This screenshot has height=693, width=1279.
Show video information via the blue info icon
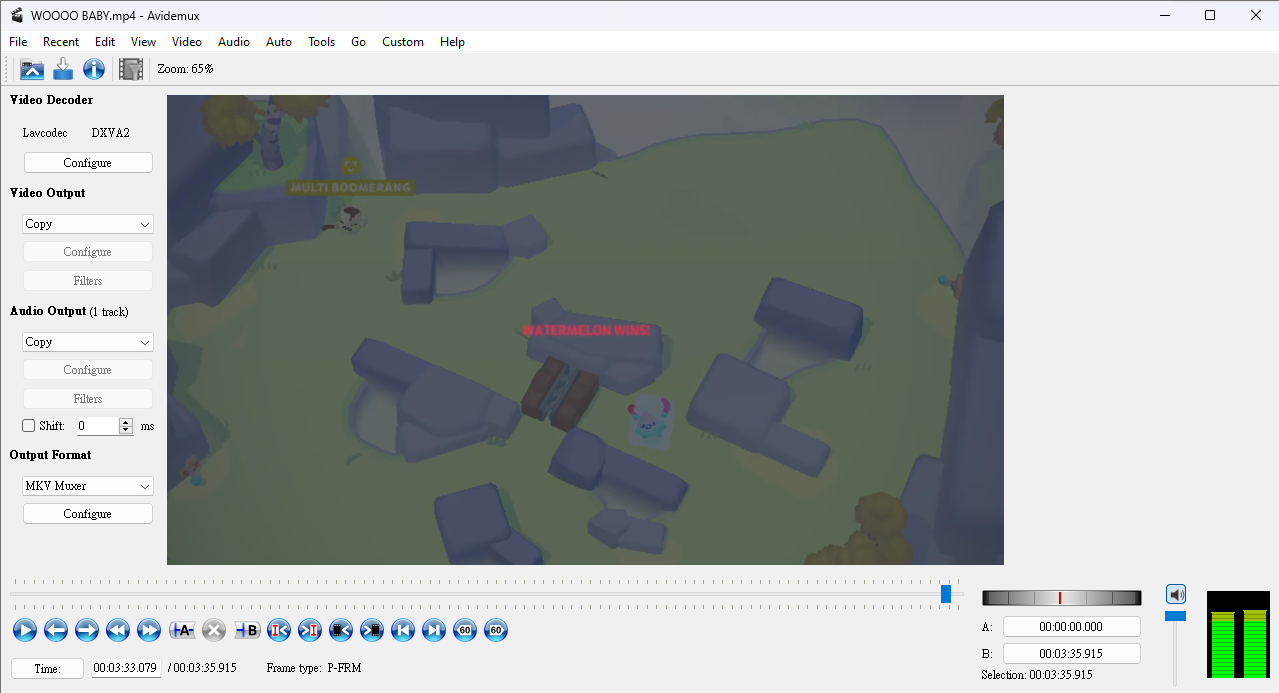coord(94,69)
